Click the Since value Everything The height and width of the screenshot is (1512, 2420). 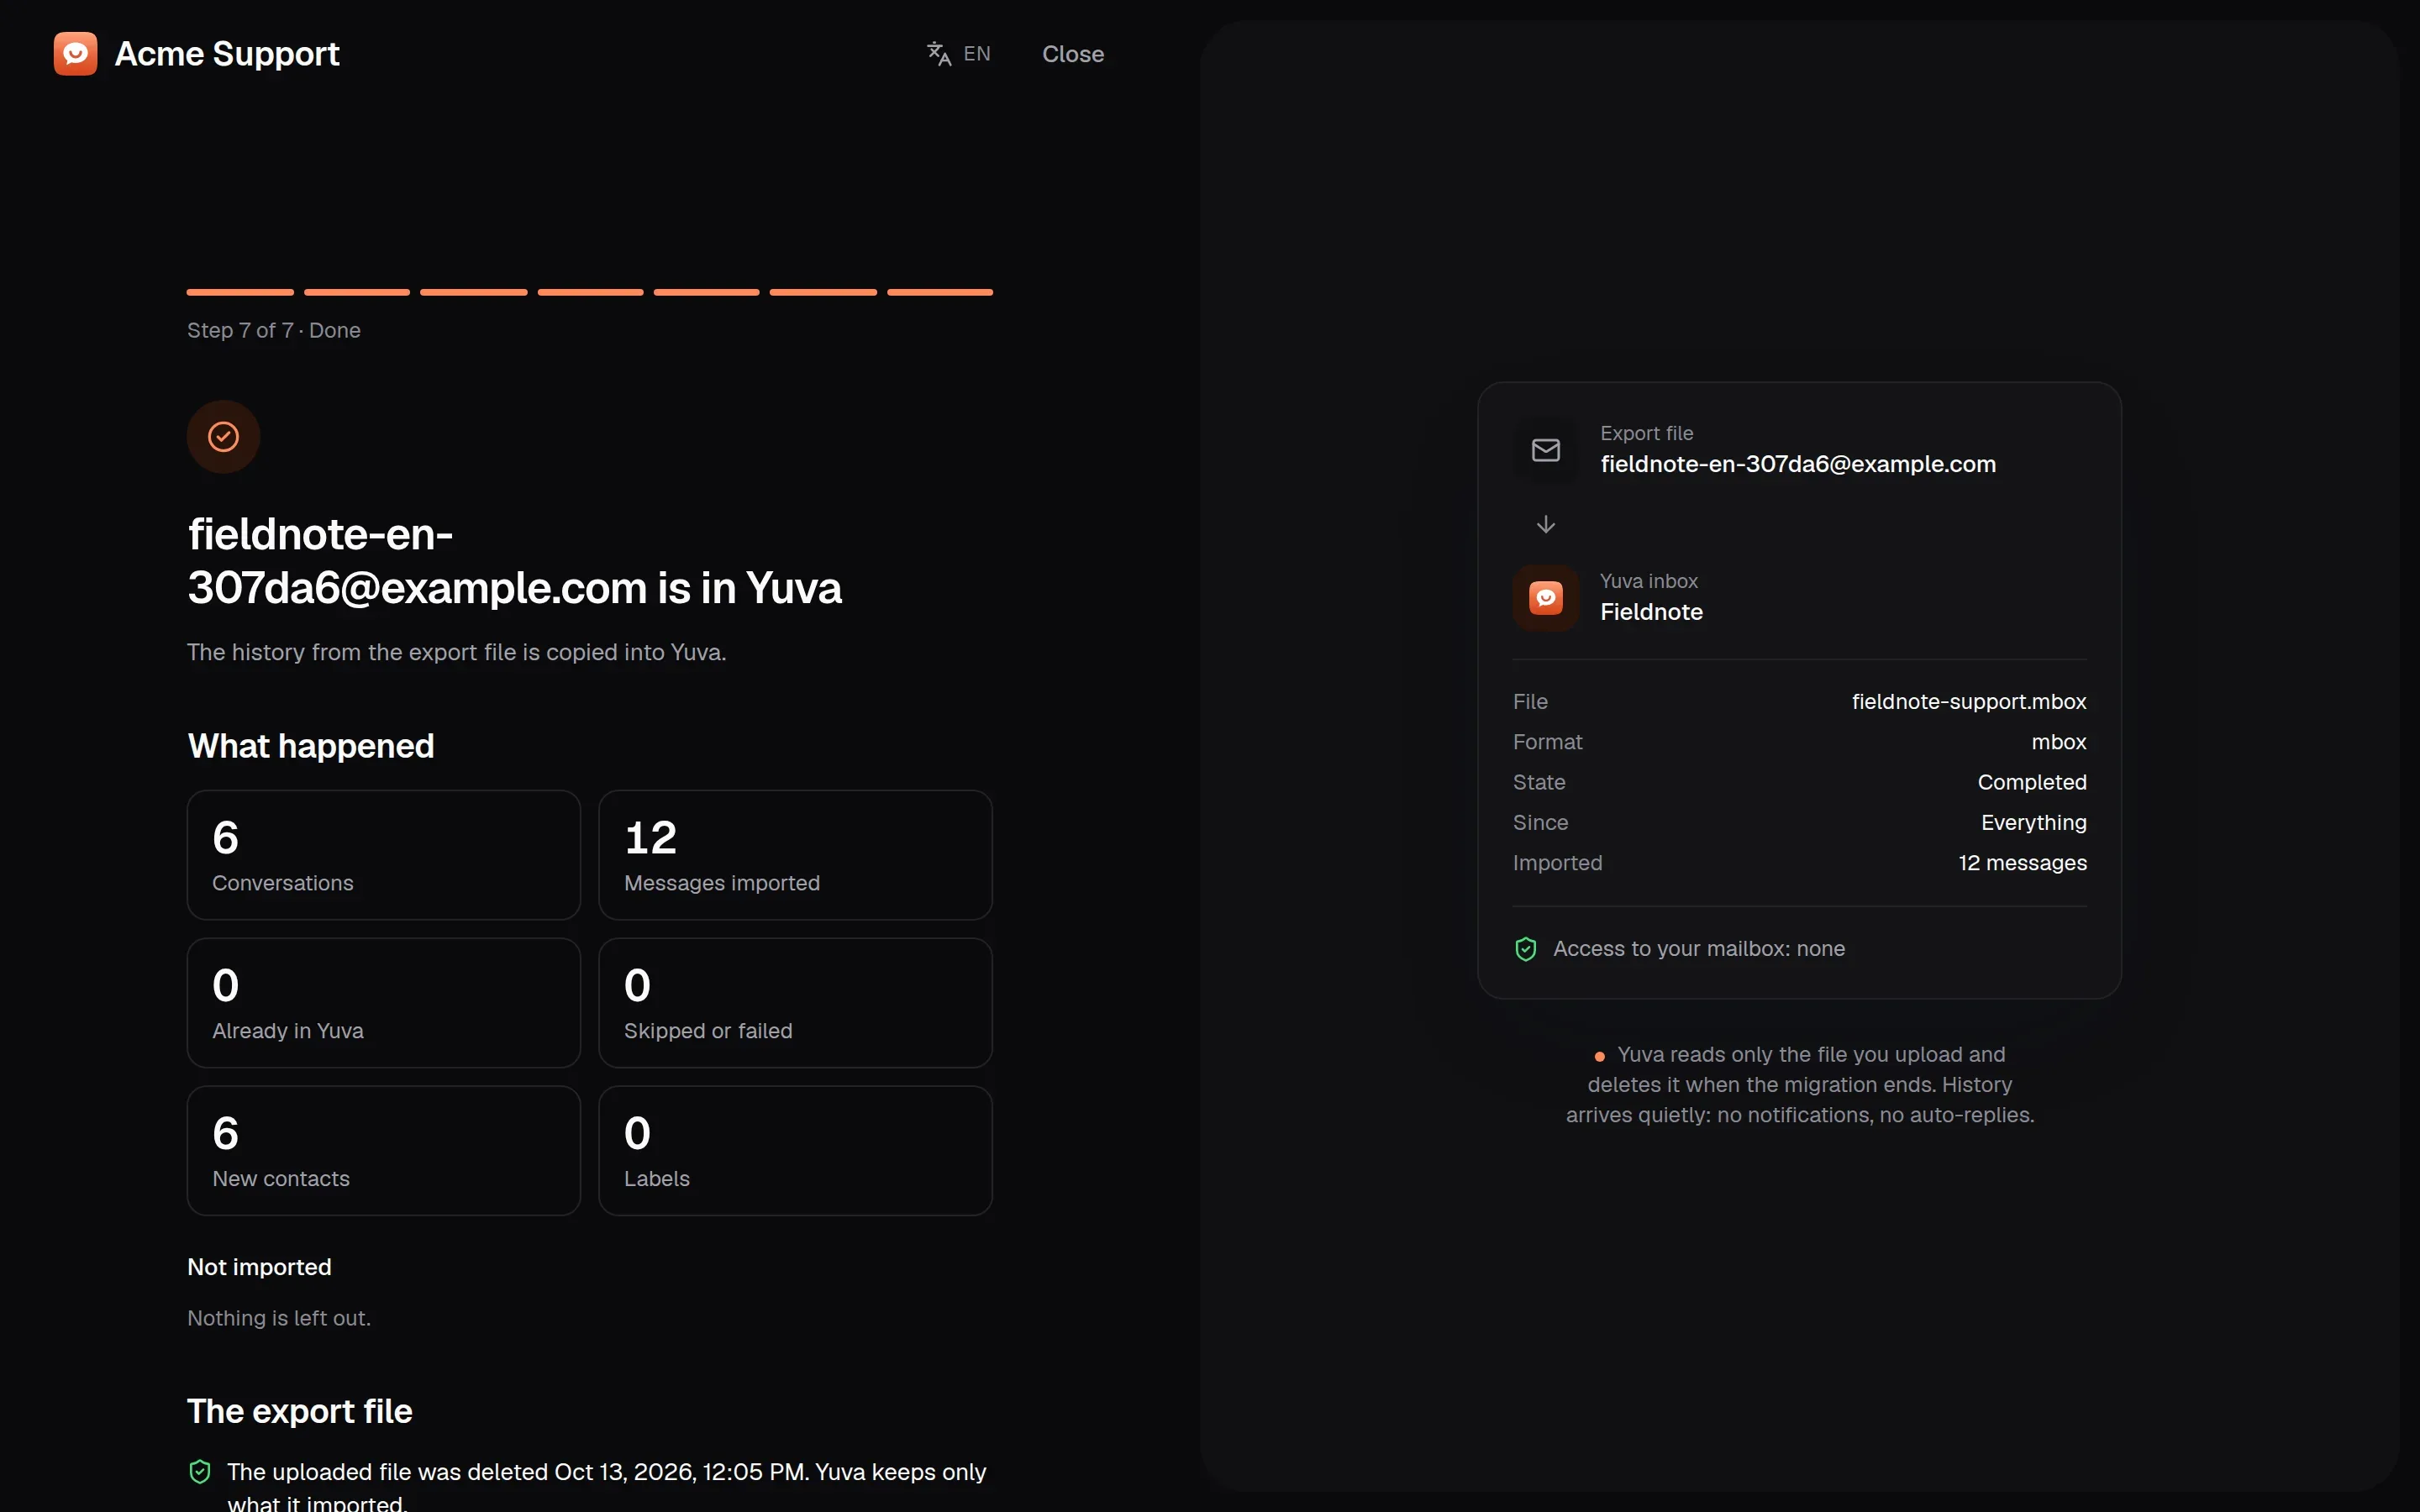[x=2034, y=823]
